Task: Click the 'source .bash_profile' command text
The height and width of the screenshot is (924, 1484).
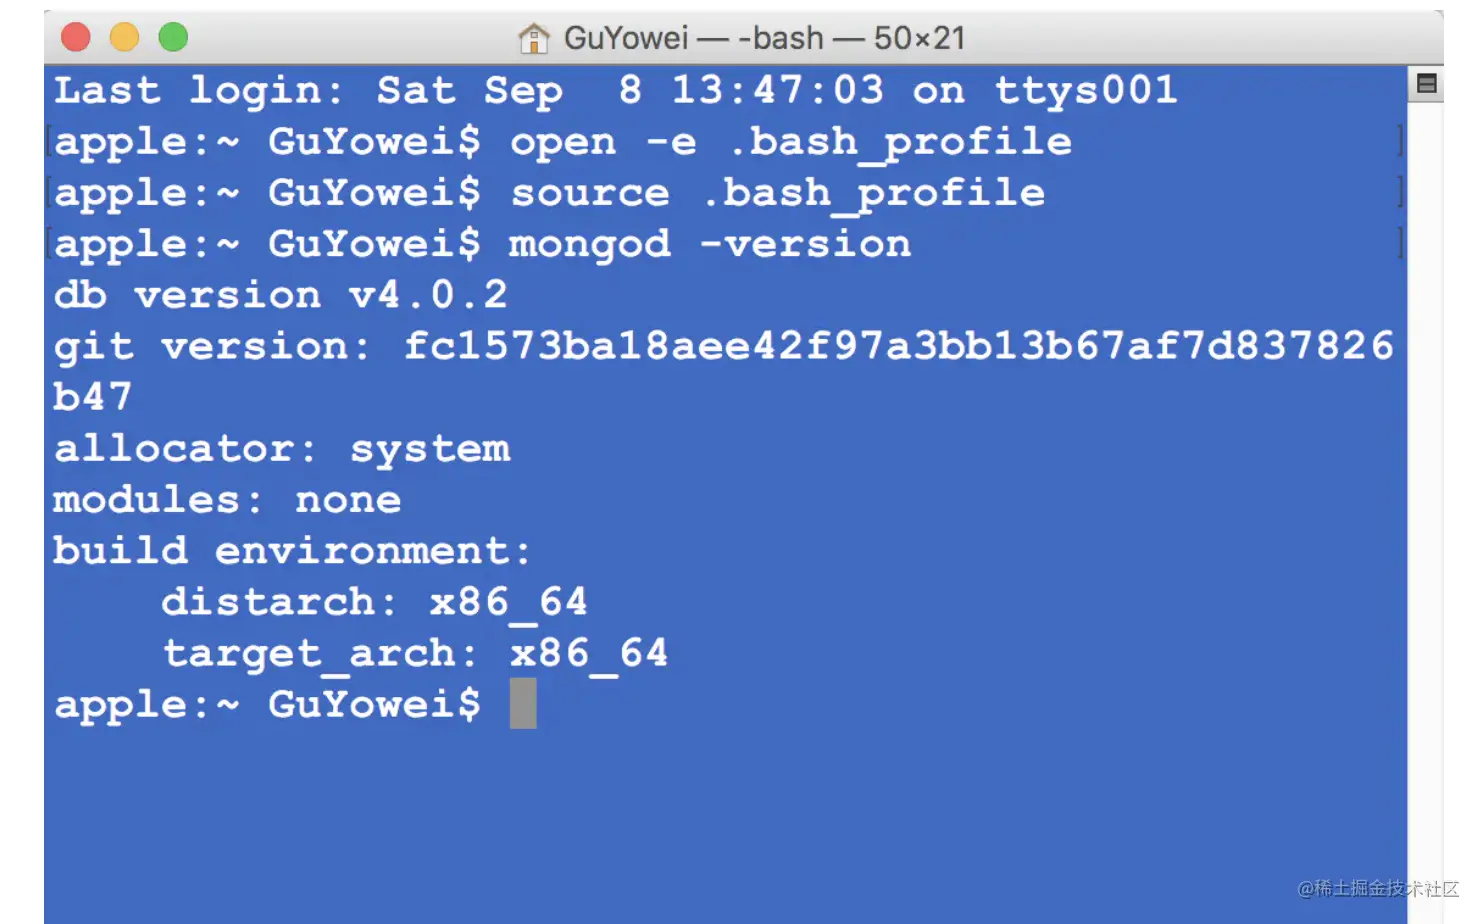Action: (x=777, y=193)
